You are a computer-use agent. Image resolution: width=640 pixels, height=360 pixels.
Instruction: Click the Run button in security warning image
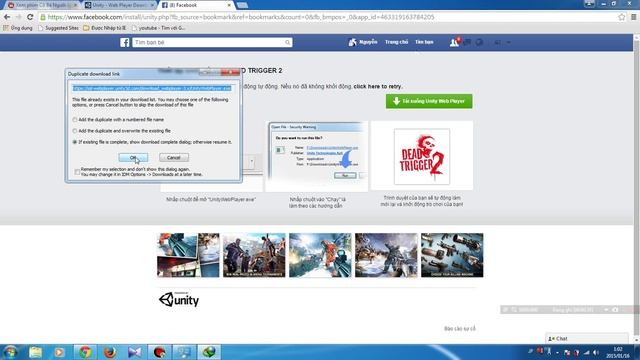pyautogui.click(x=345, y=175)
